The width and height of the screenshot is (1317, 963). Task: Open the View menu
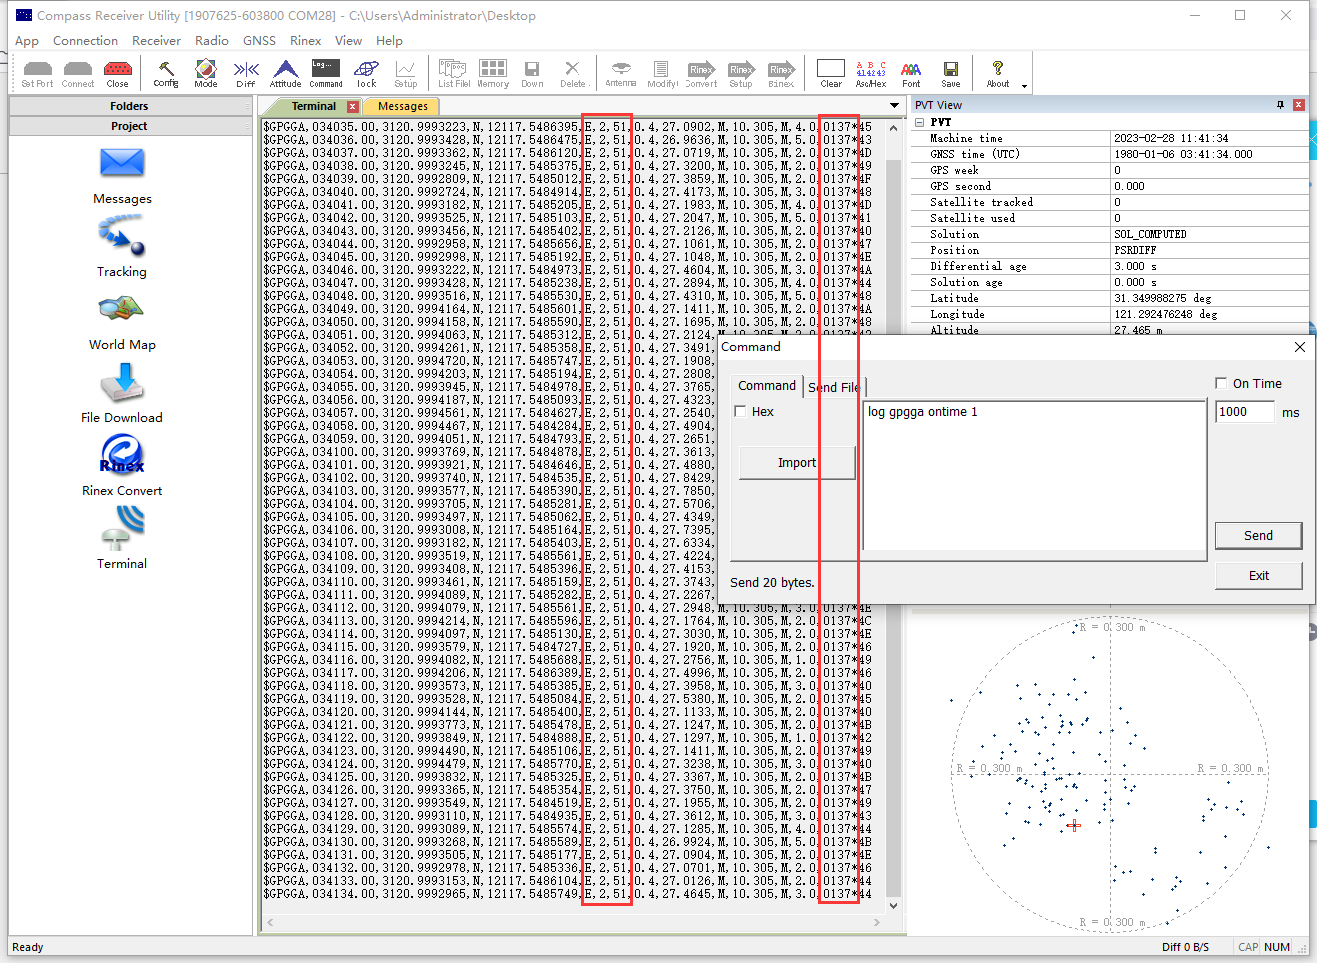coord(348,41)
